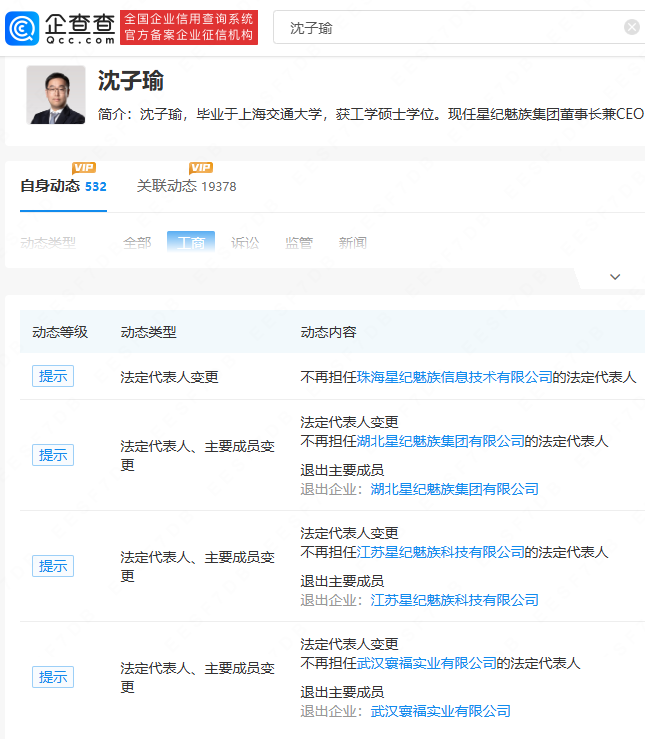Switch to the 自身动态 532 tab
645x739 pixels.
tap(64, 186)
